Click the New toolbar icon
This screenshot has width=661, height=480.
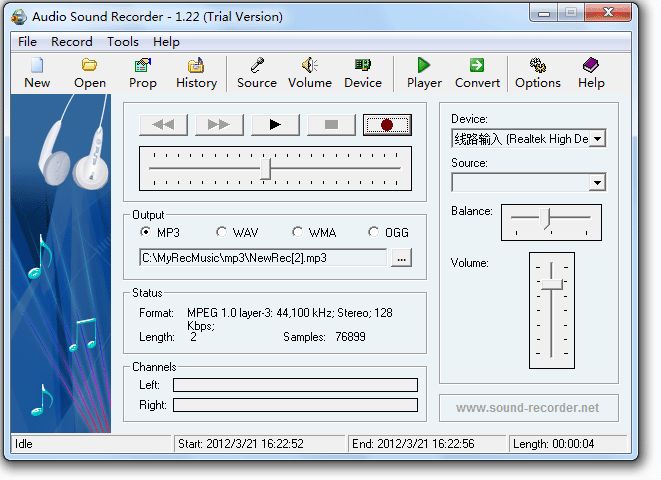(37, 72)
